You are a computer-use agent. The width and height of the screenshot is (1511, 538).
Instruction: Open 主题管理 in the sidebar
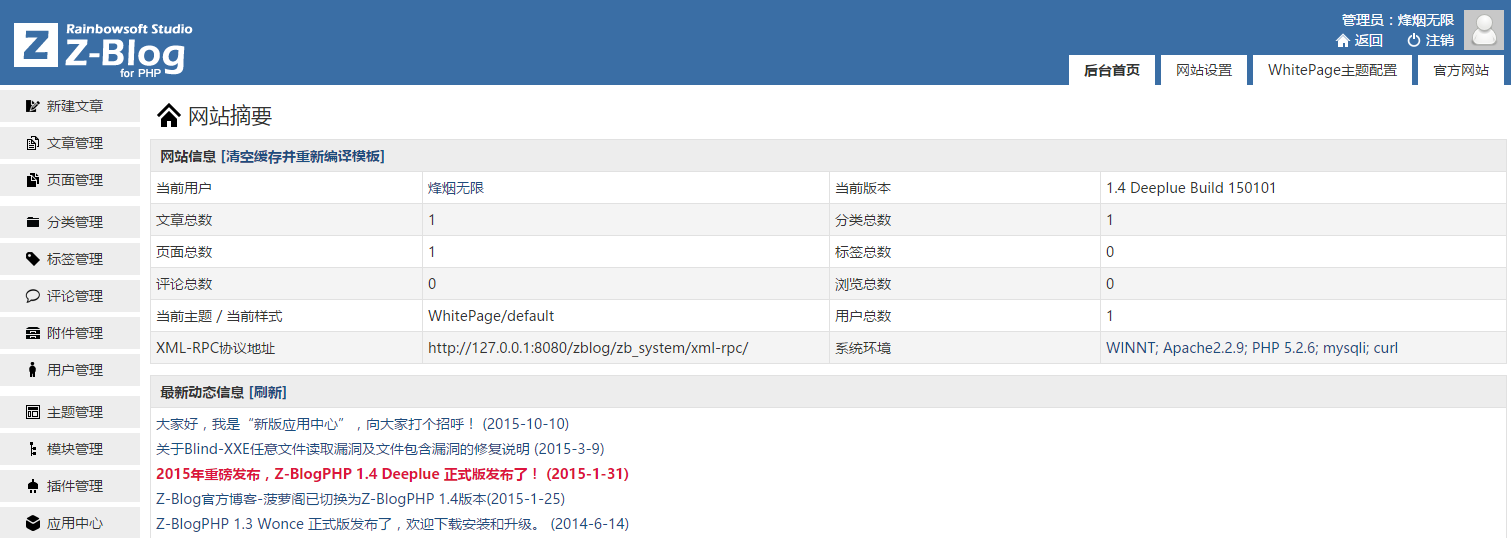tap(70, 412)
